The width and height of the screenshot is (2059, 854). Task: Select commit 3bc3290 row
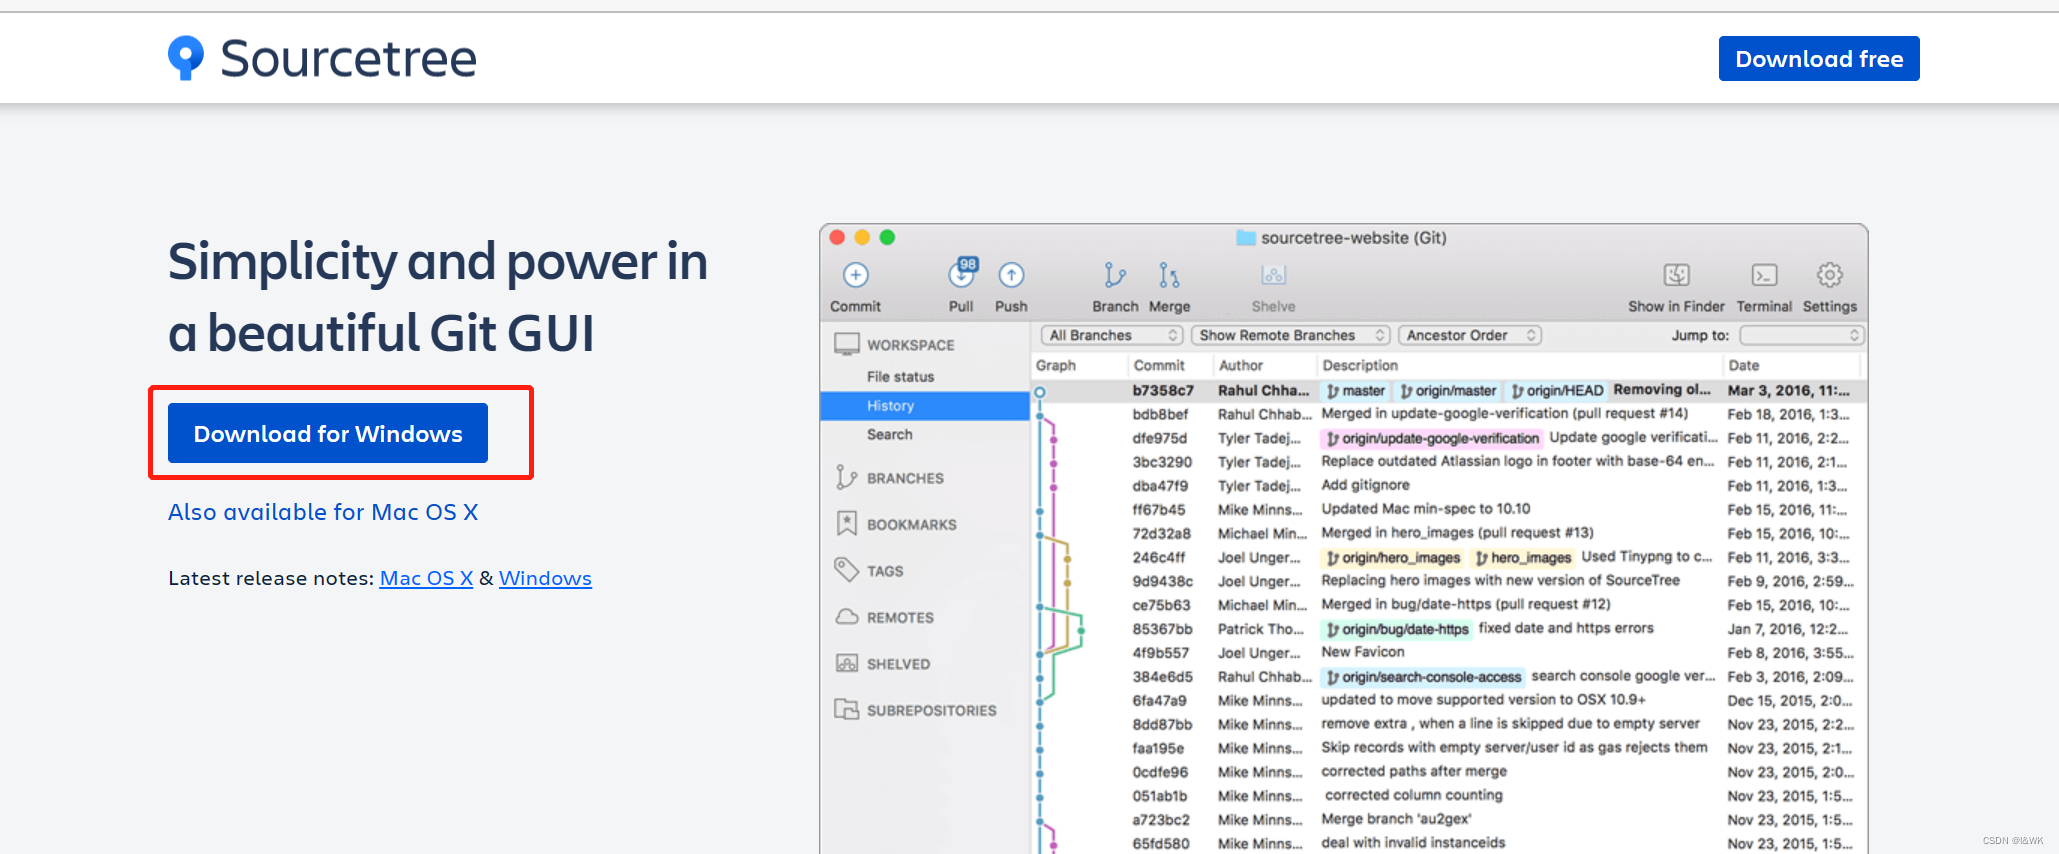tap(1448, 462)
